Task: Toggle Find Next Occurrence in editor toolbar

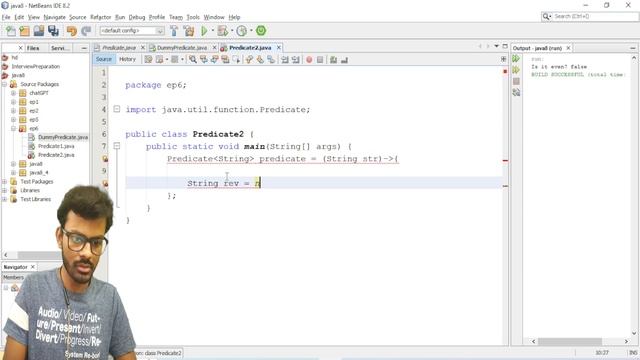Action: pos(214,60)
